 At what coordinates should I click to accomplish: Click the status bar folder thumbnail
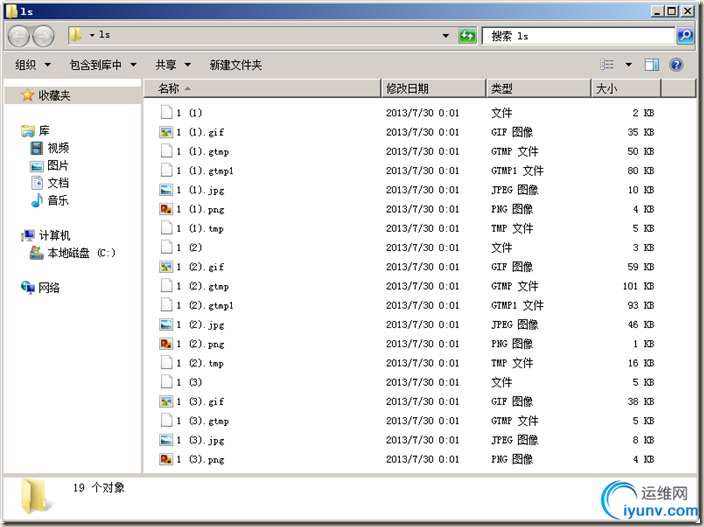pos(35,496)
